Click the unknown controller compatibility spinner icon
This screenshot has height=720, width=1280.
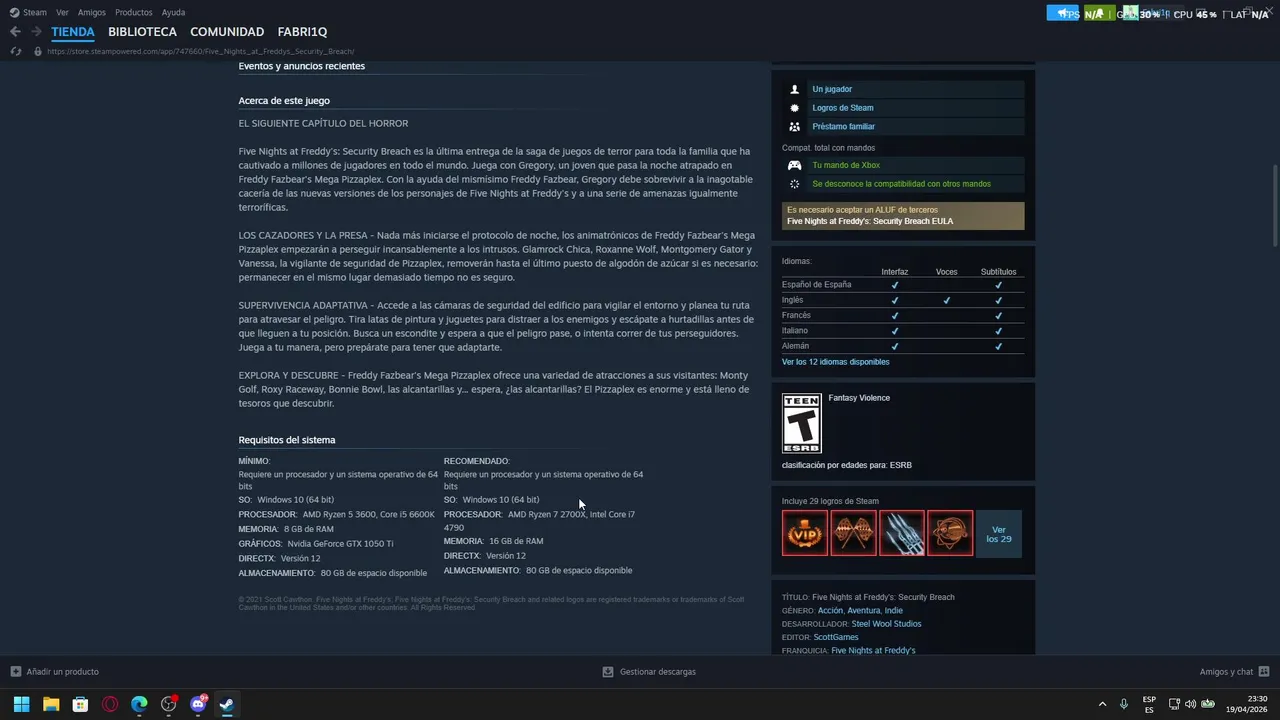click(x=794, y=184)
